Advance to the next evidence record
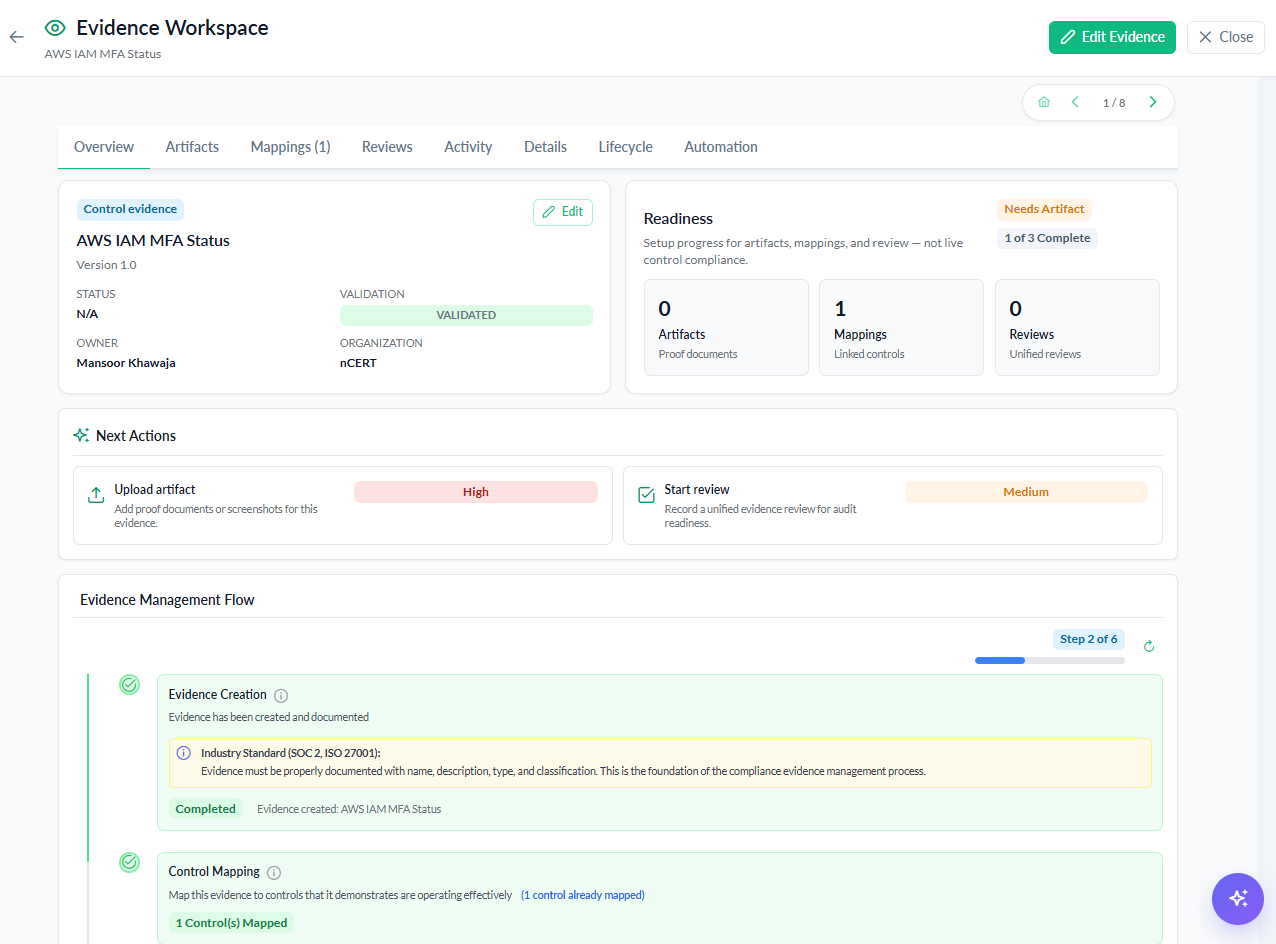 click(1152, 102)
